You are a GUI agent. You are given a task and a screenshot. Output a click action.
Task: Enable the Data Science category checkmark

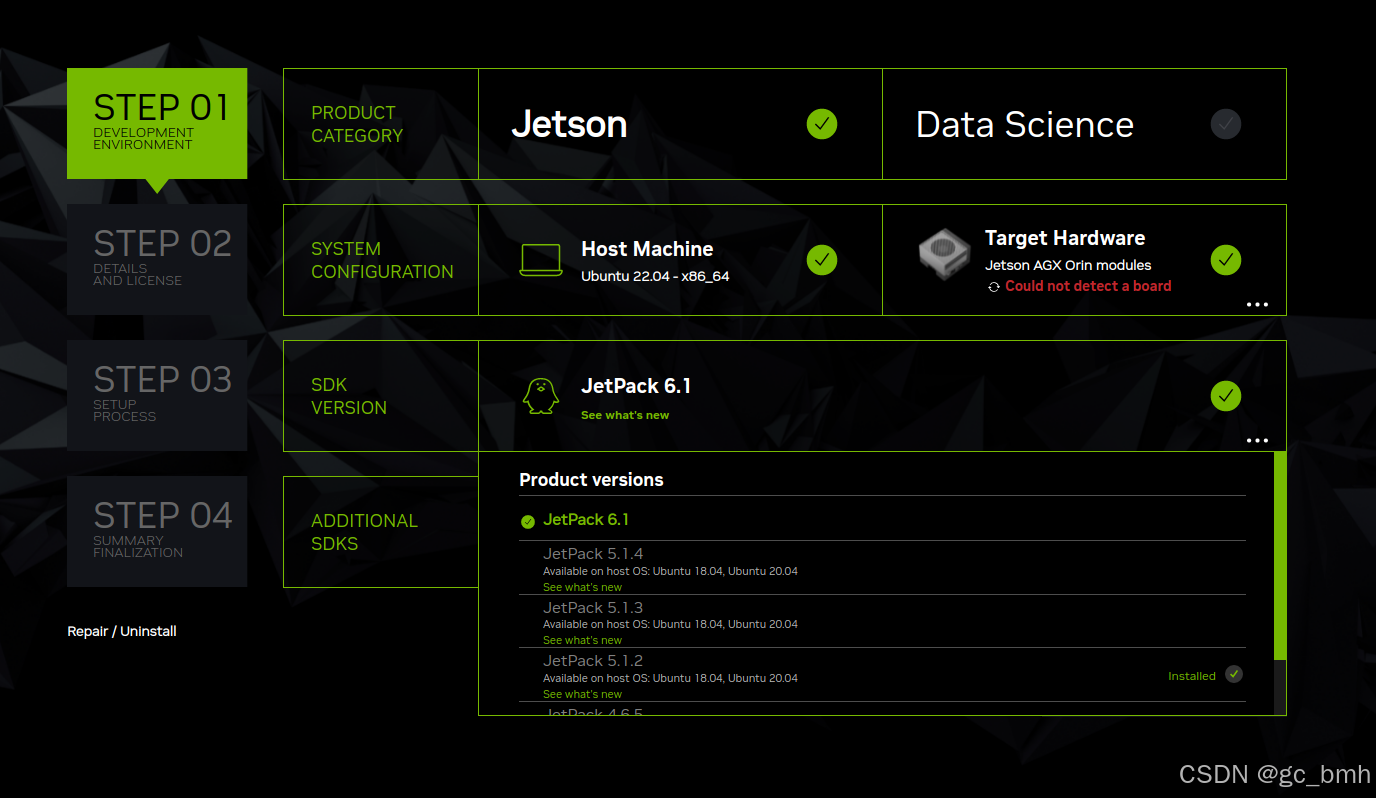(x=1226, y=124)
